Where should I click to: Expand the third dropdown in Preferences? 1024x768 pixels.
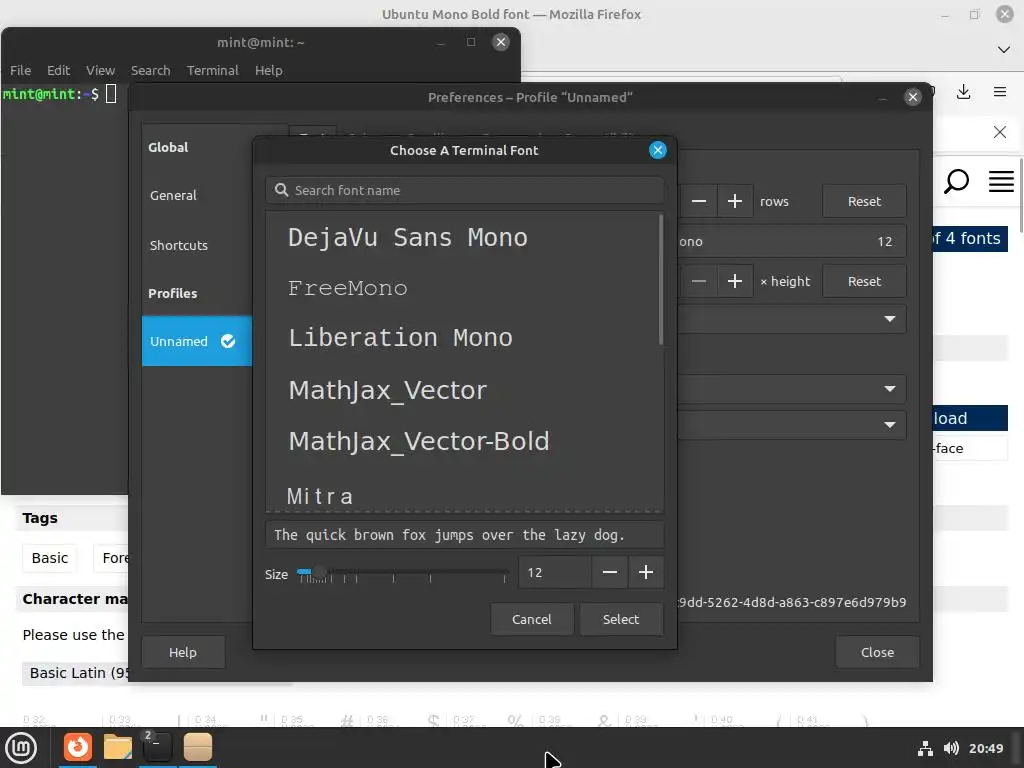792,425
